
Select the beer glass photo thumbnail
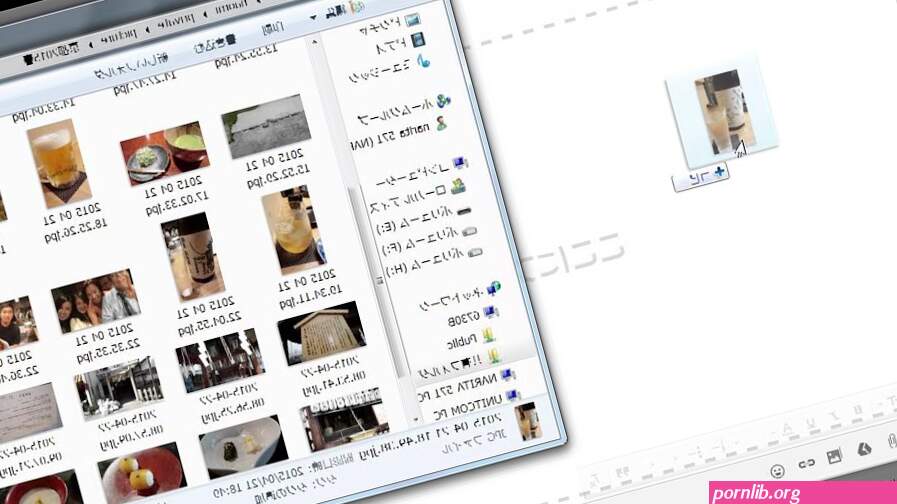[x=59, y=162]
